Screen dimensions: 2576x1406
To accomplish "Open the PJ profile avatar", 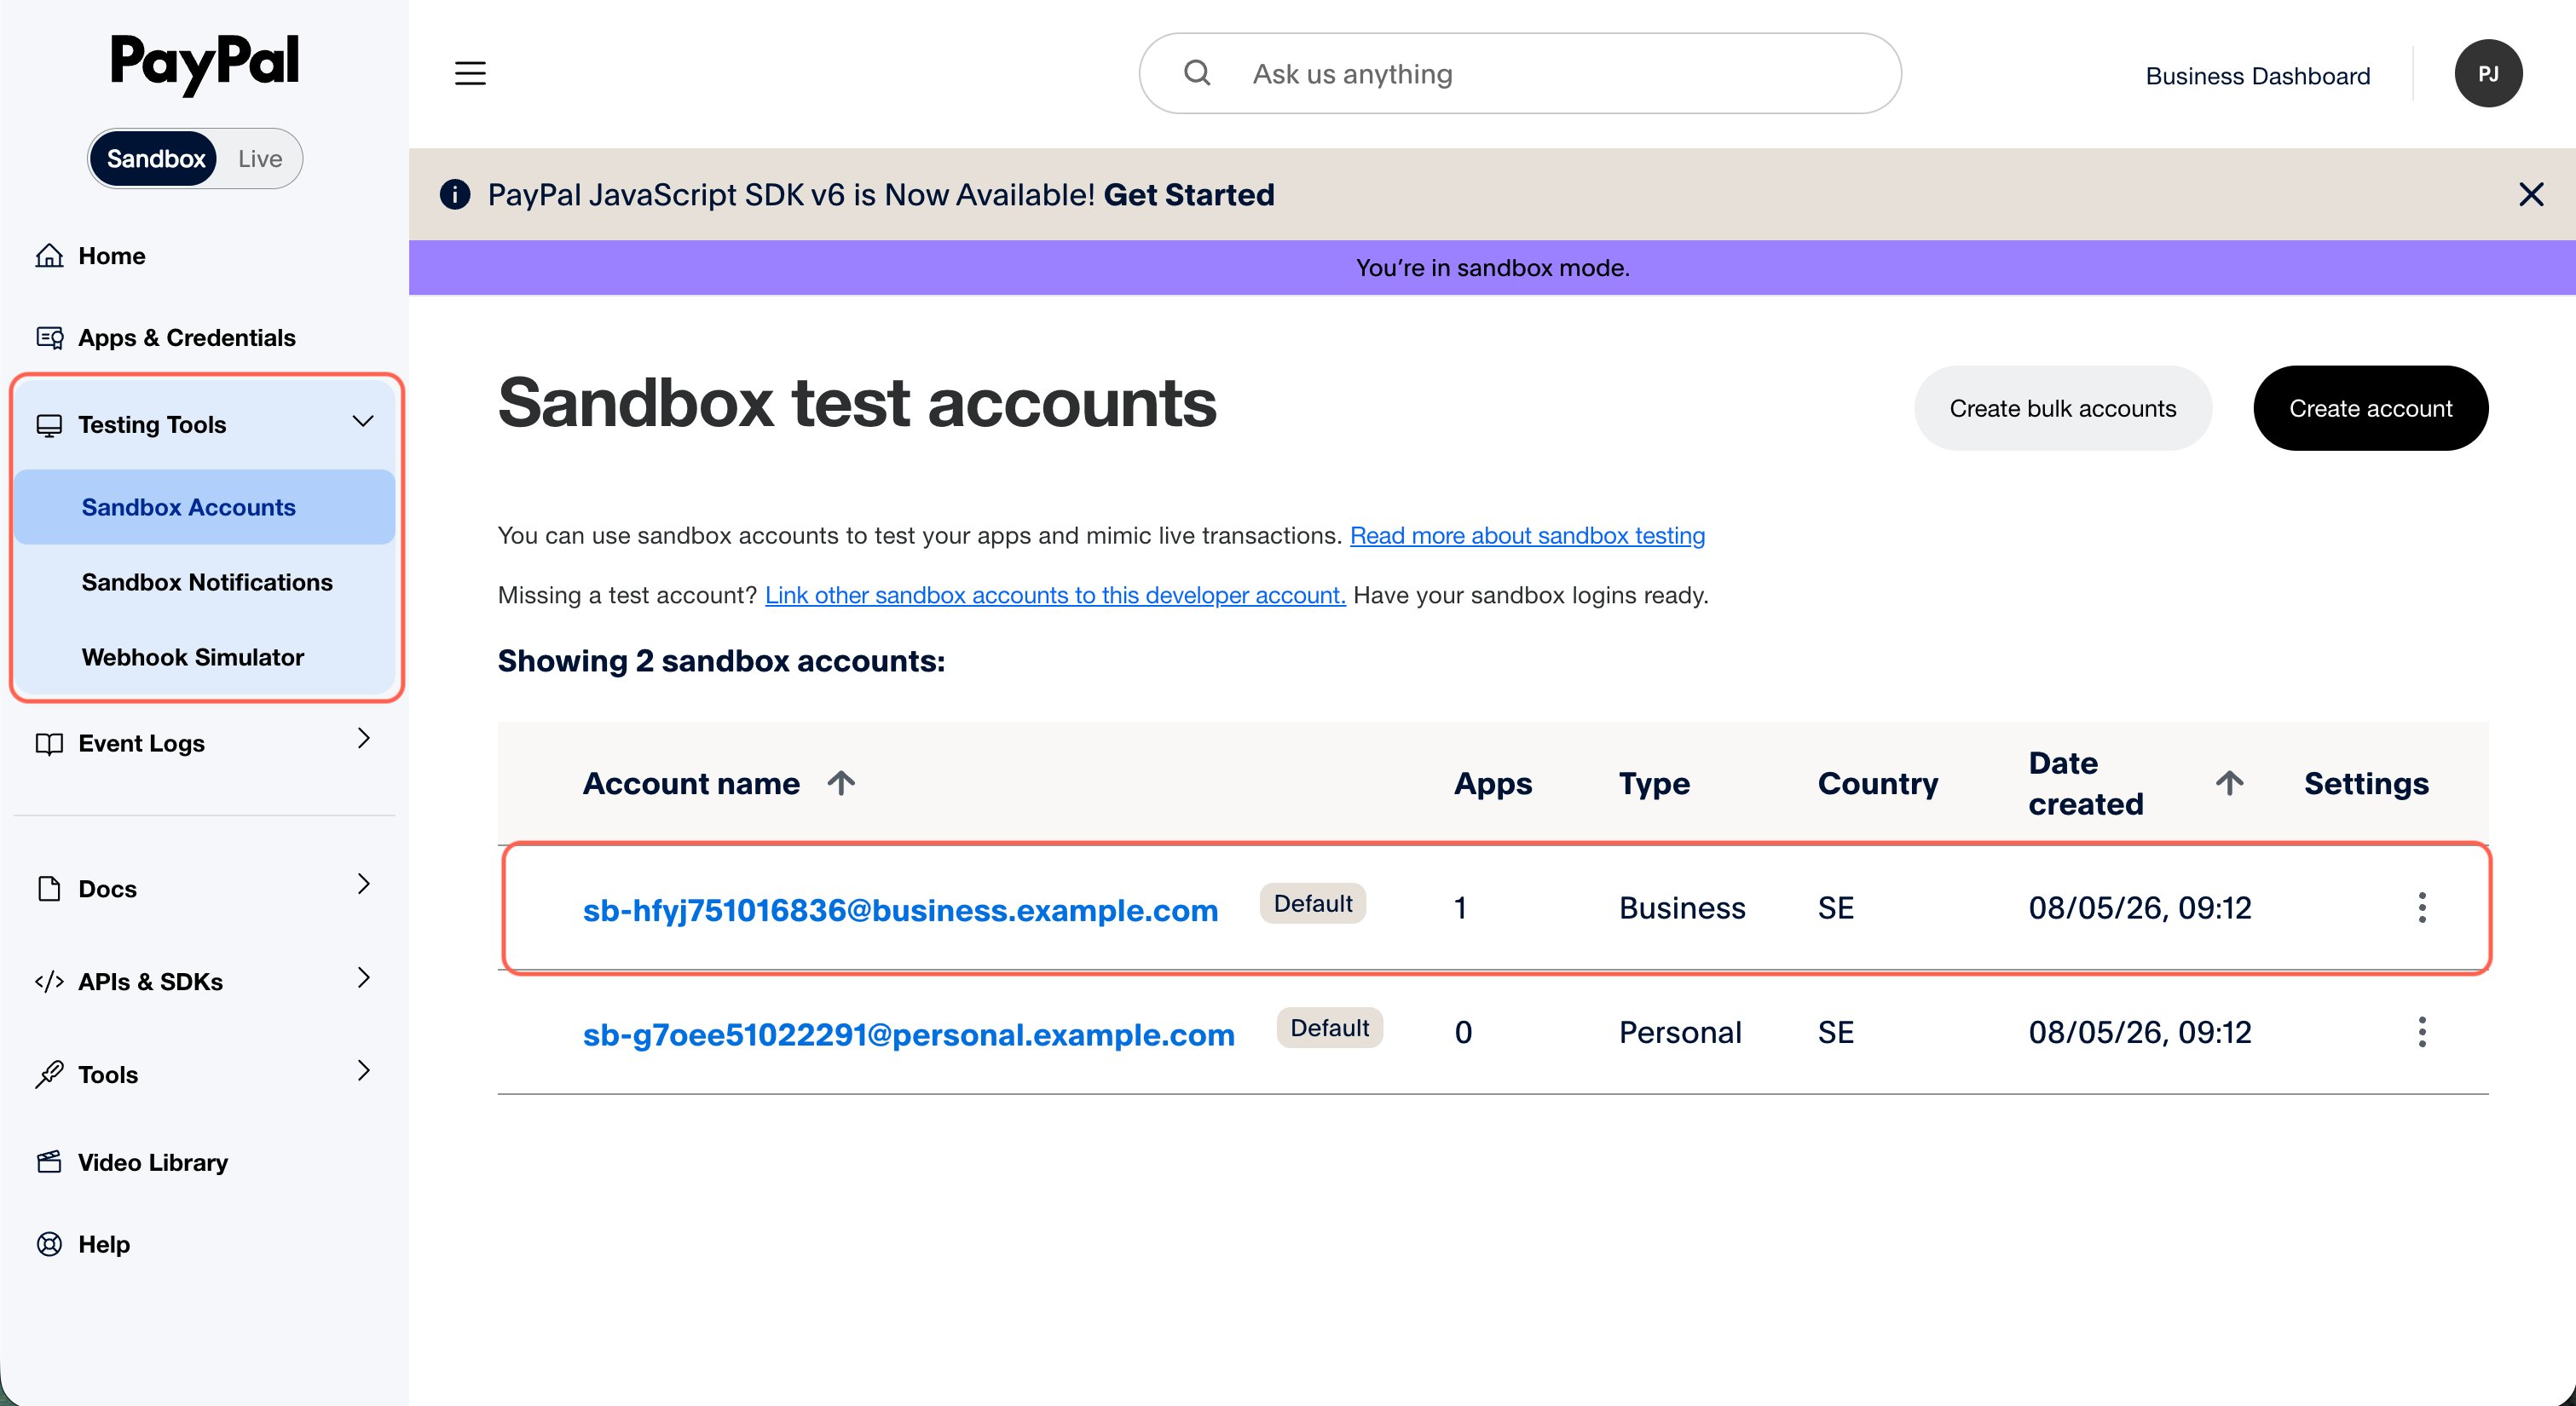I will [2488, 73].
